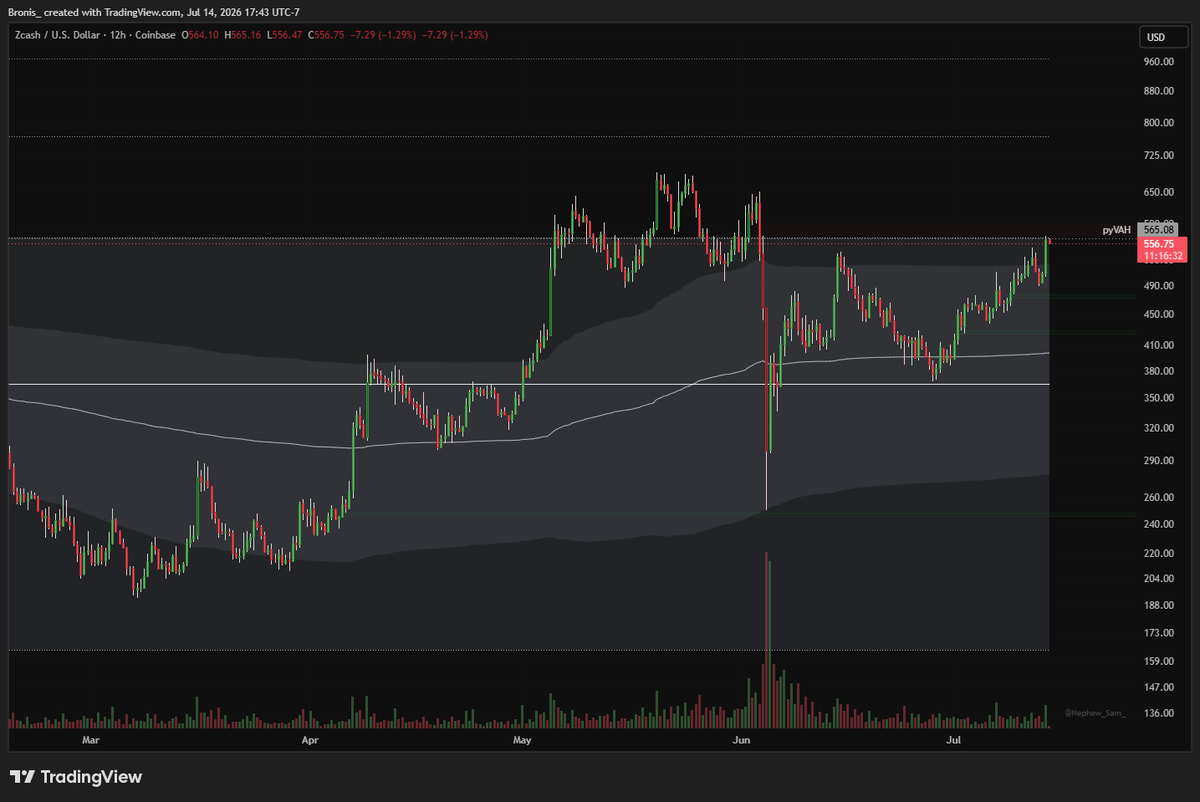This screenshot has height=802, width=1200.
Task: Click the 220.00 price axis label
Action: (1158, 553)
